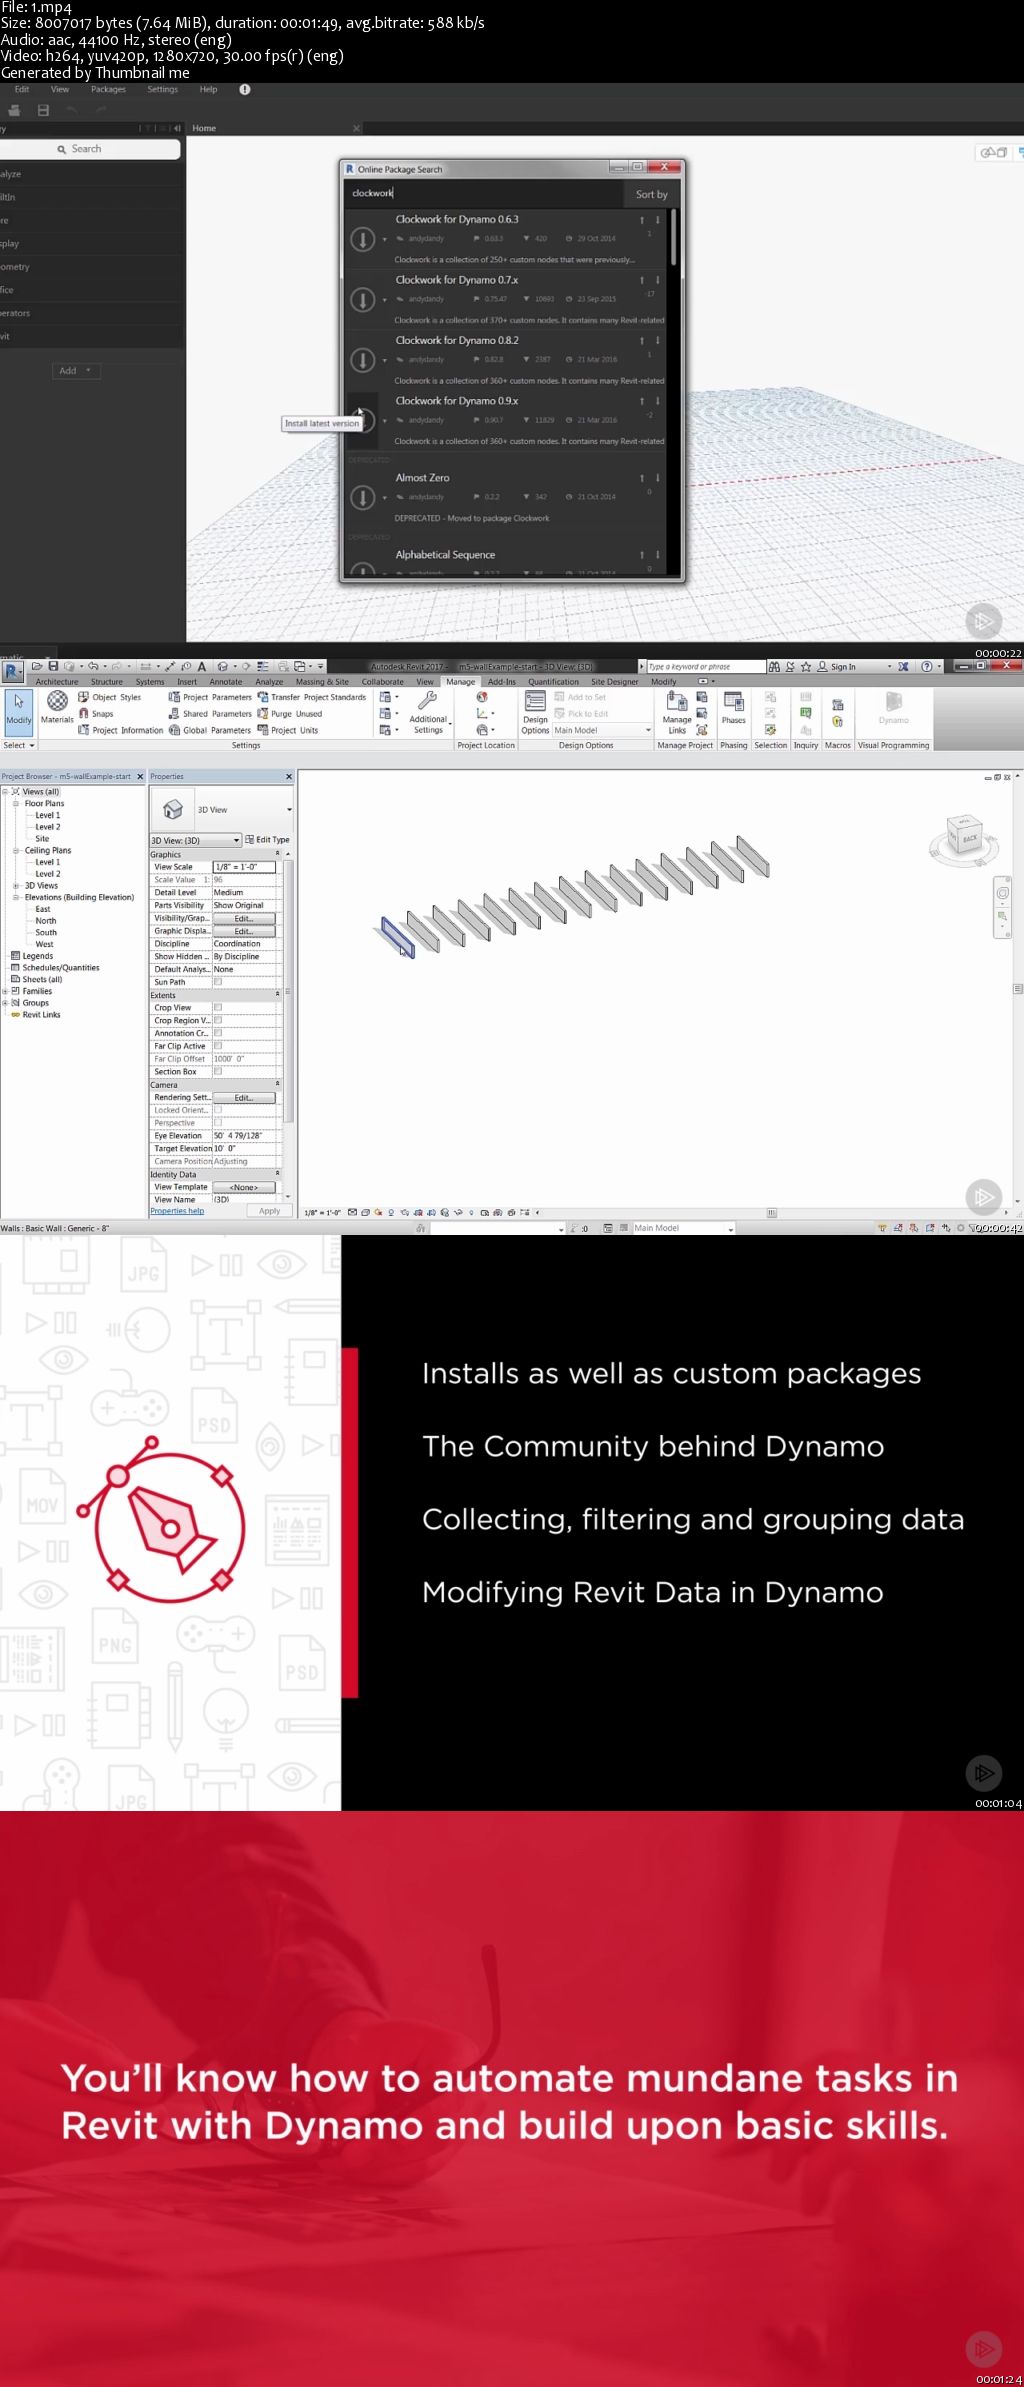
Task: Launch Dynamo from Visual Programming panel
Action: pyautogui.click(x=893, y=707)
